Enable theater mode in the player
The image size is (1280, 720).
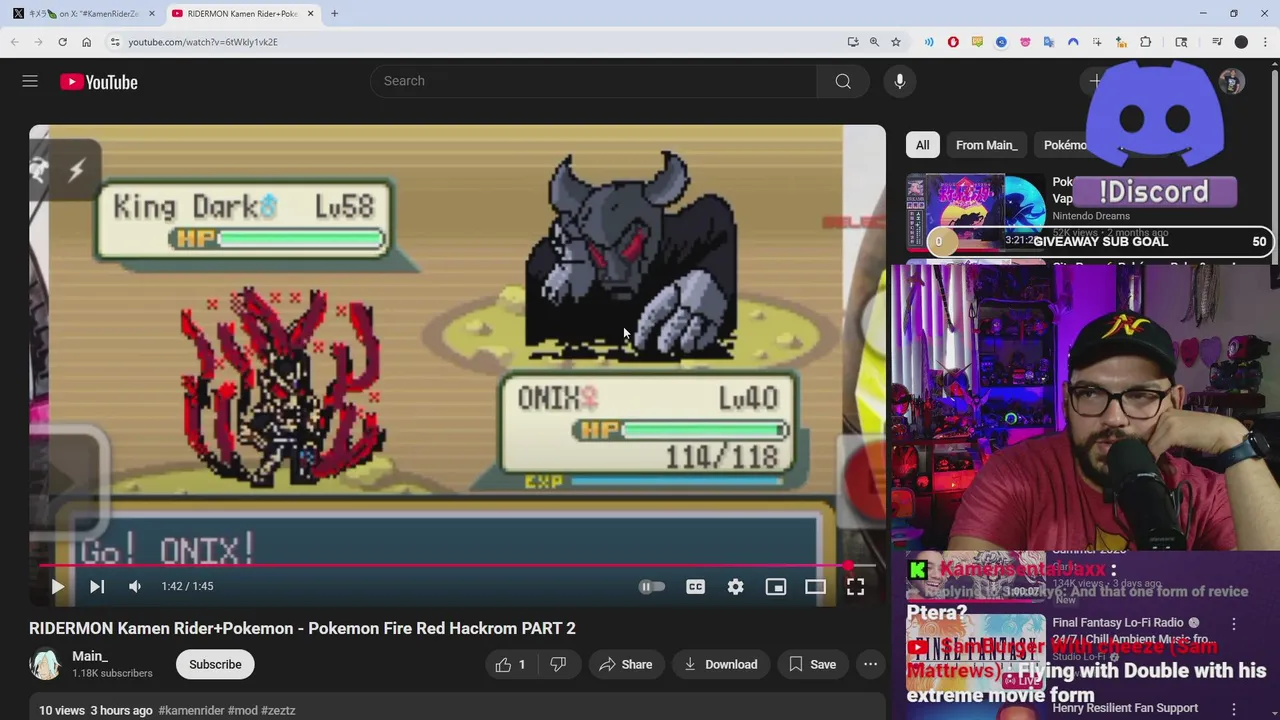pos(816,587)
